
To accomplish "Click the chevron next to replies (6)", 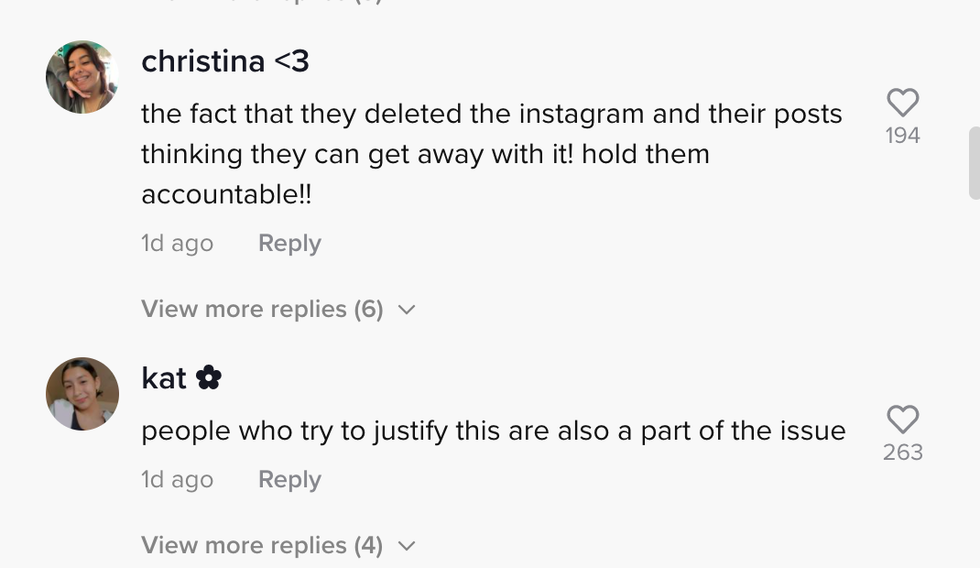I will point(406,310).
